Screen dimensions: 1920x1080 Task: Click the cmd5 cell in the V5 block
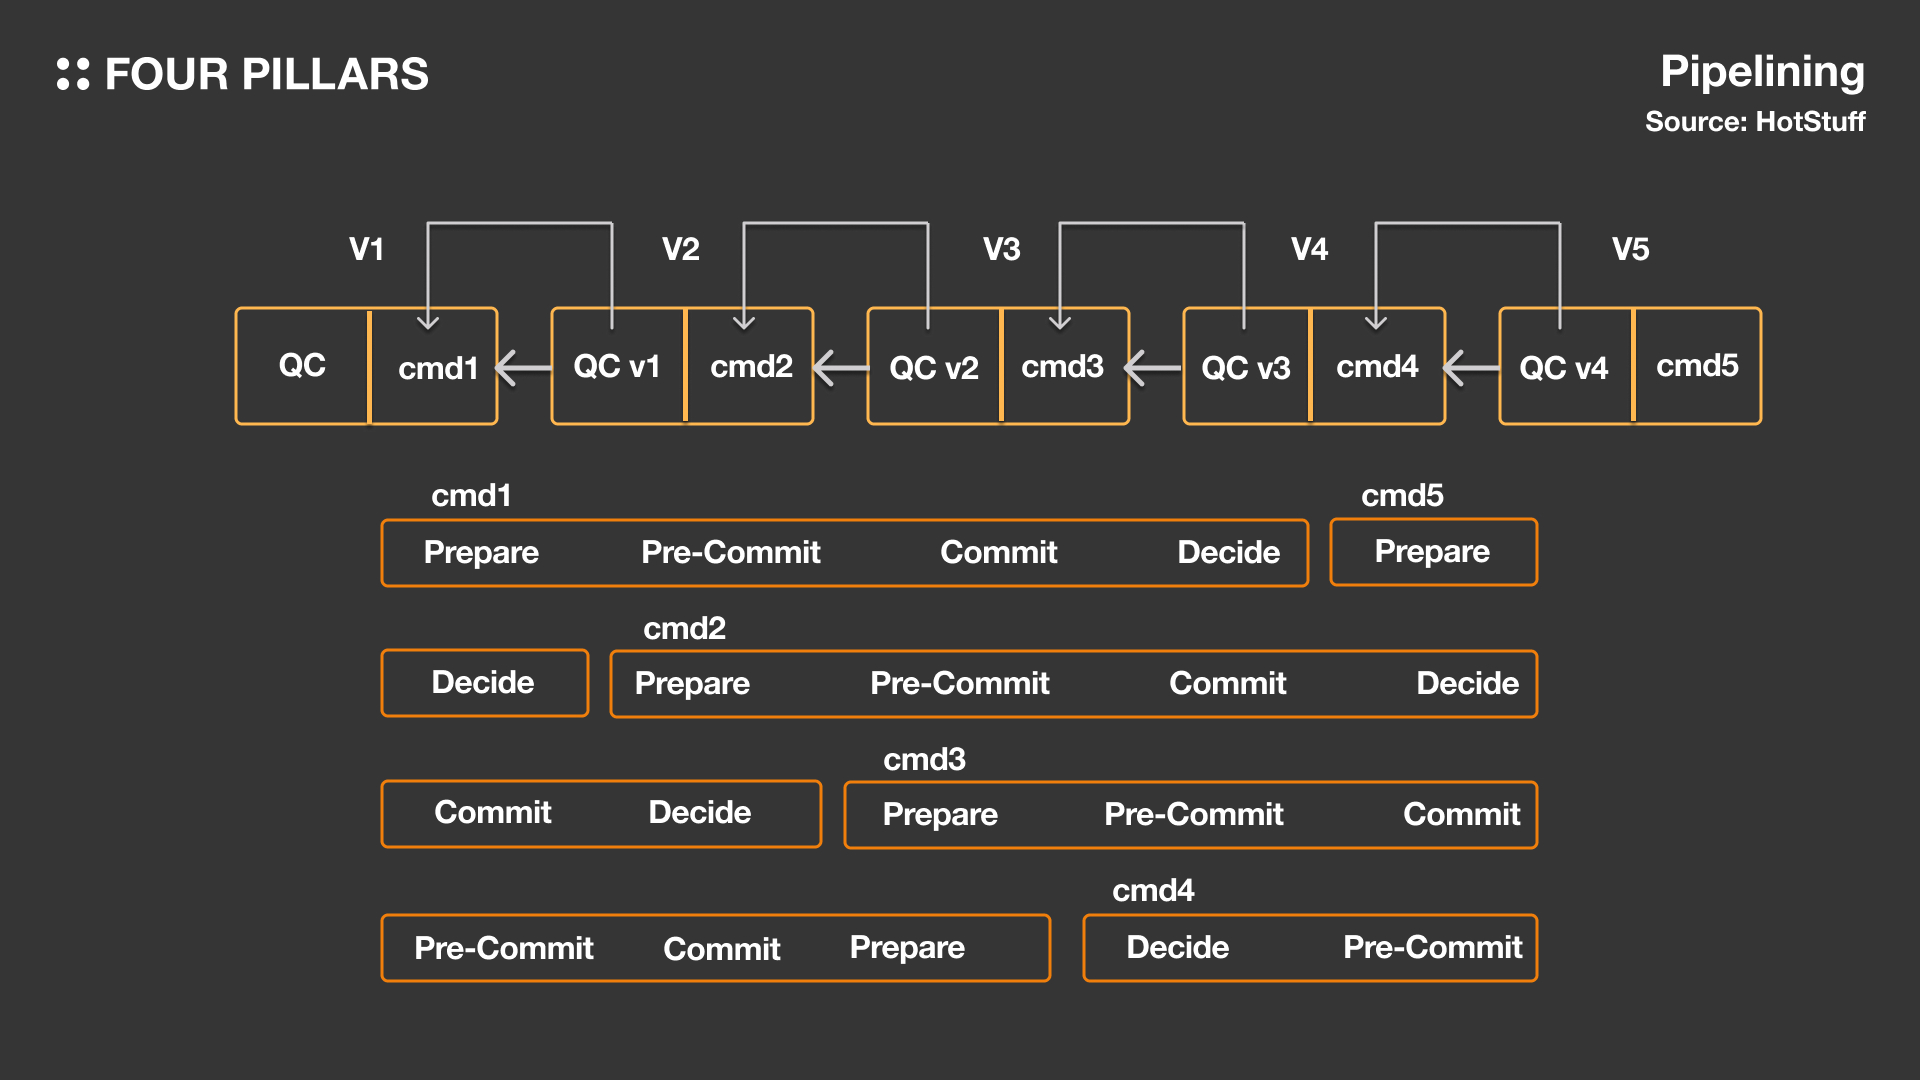click(1697, 366)
